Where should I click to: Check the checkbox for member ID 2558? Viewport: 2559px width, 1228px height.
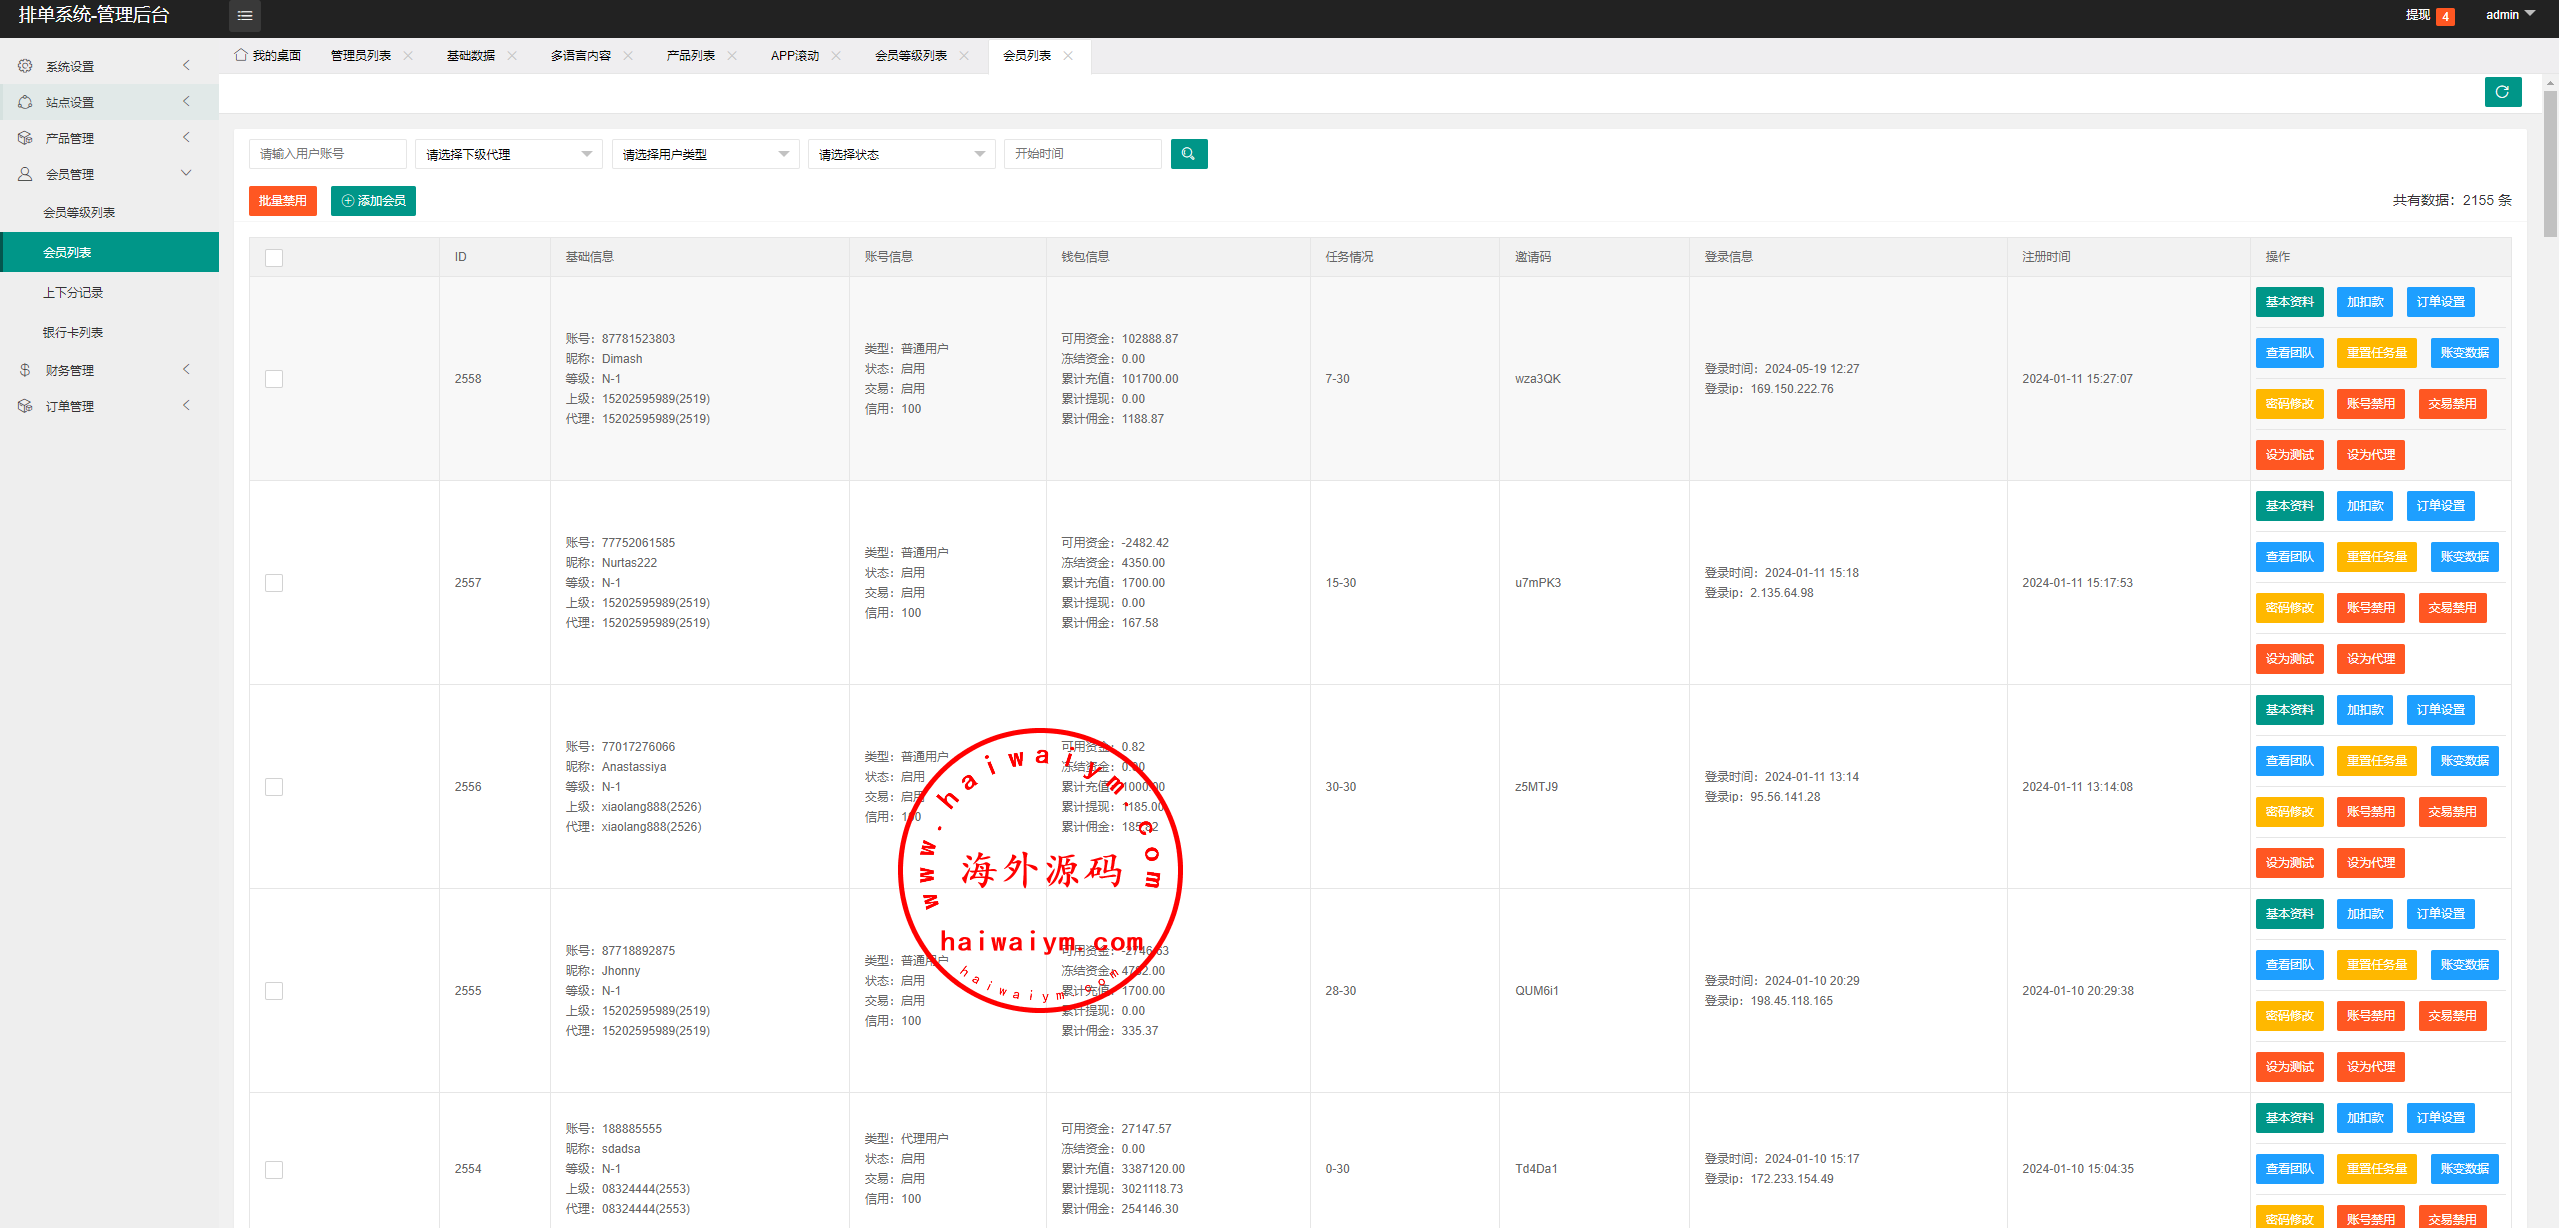(x=274, y=379)
